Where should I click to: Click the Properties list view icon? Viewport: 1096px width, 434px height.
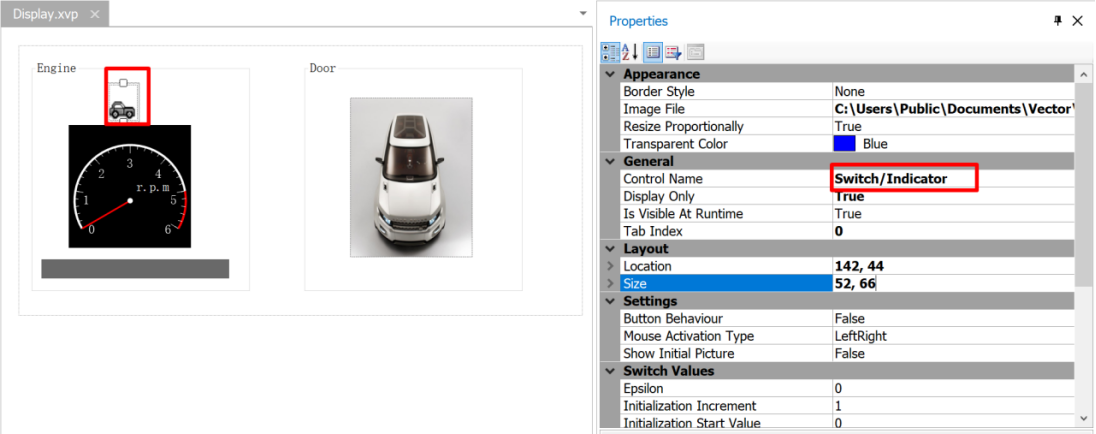(653, 52)
